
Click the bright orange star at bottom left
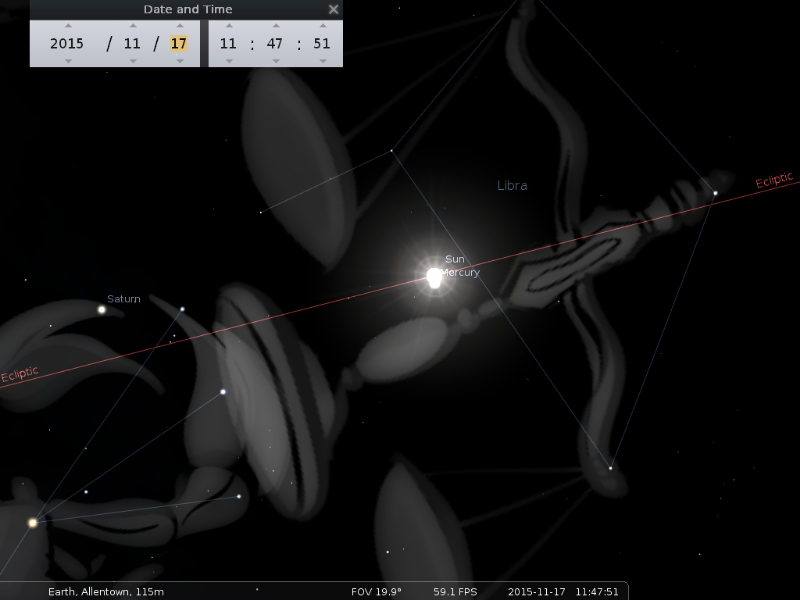click(33, 522)
